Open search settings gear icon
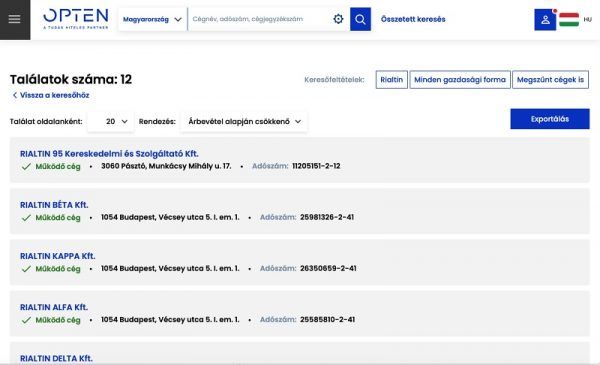The image size is (600, 365). pyautogui.click(x=338, y=19)
